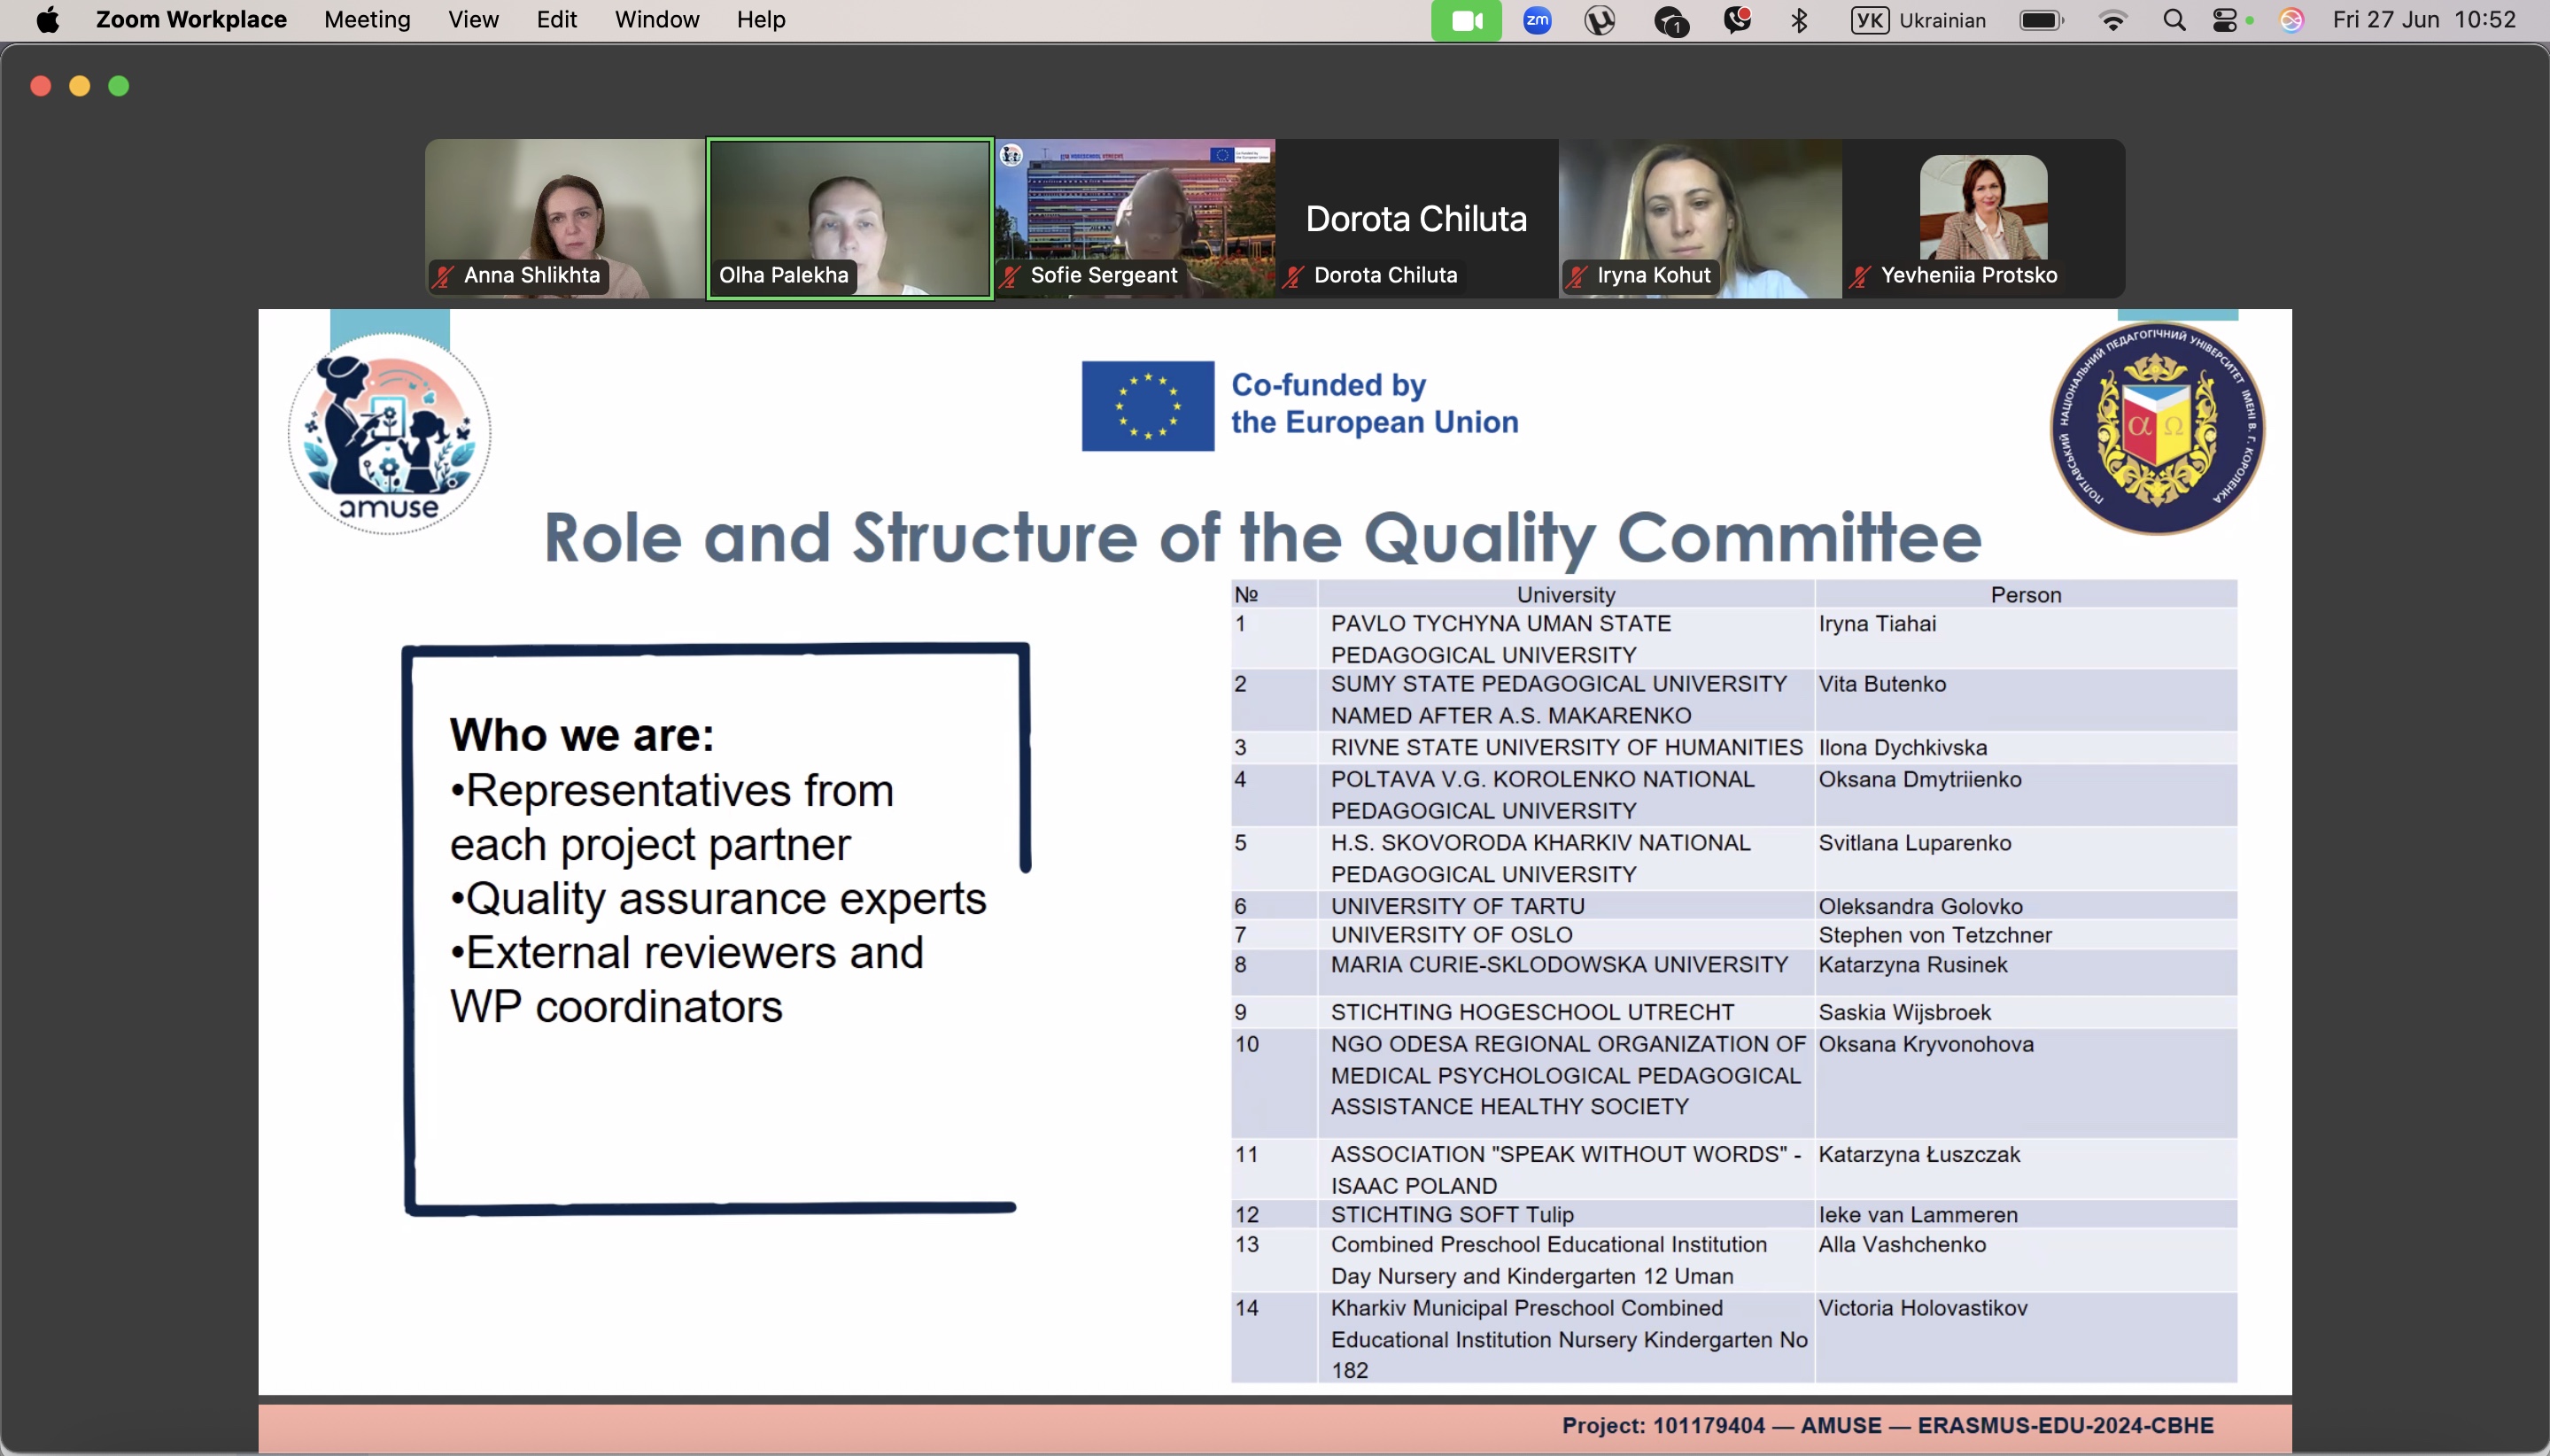Open the Window menu
Screen dimensions: 2550x1456
coord(656,20)
